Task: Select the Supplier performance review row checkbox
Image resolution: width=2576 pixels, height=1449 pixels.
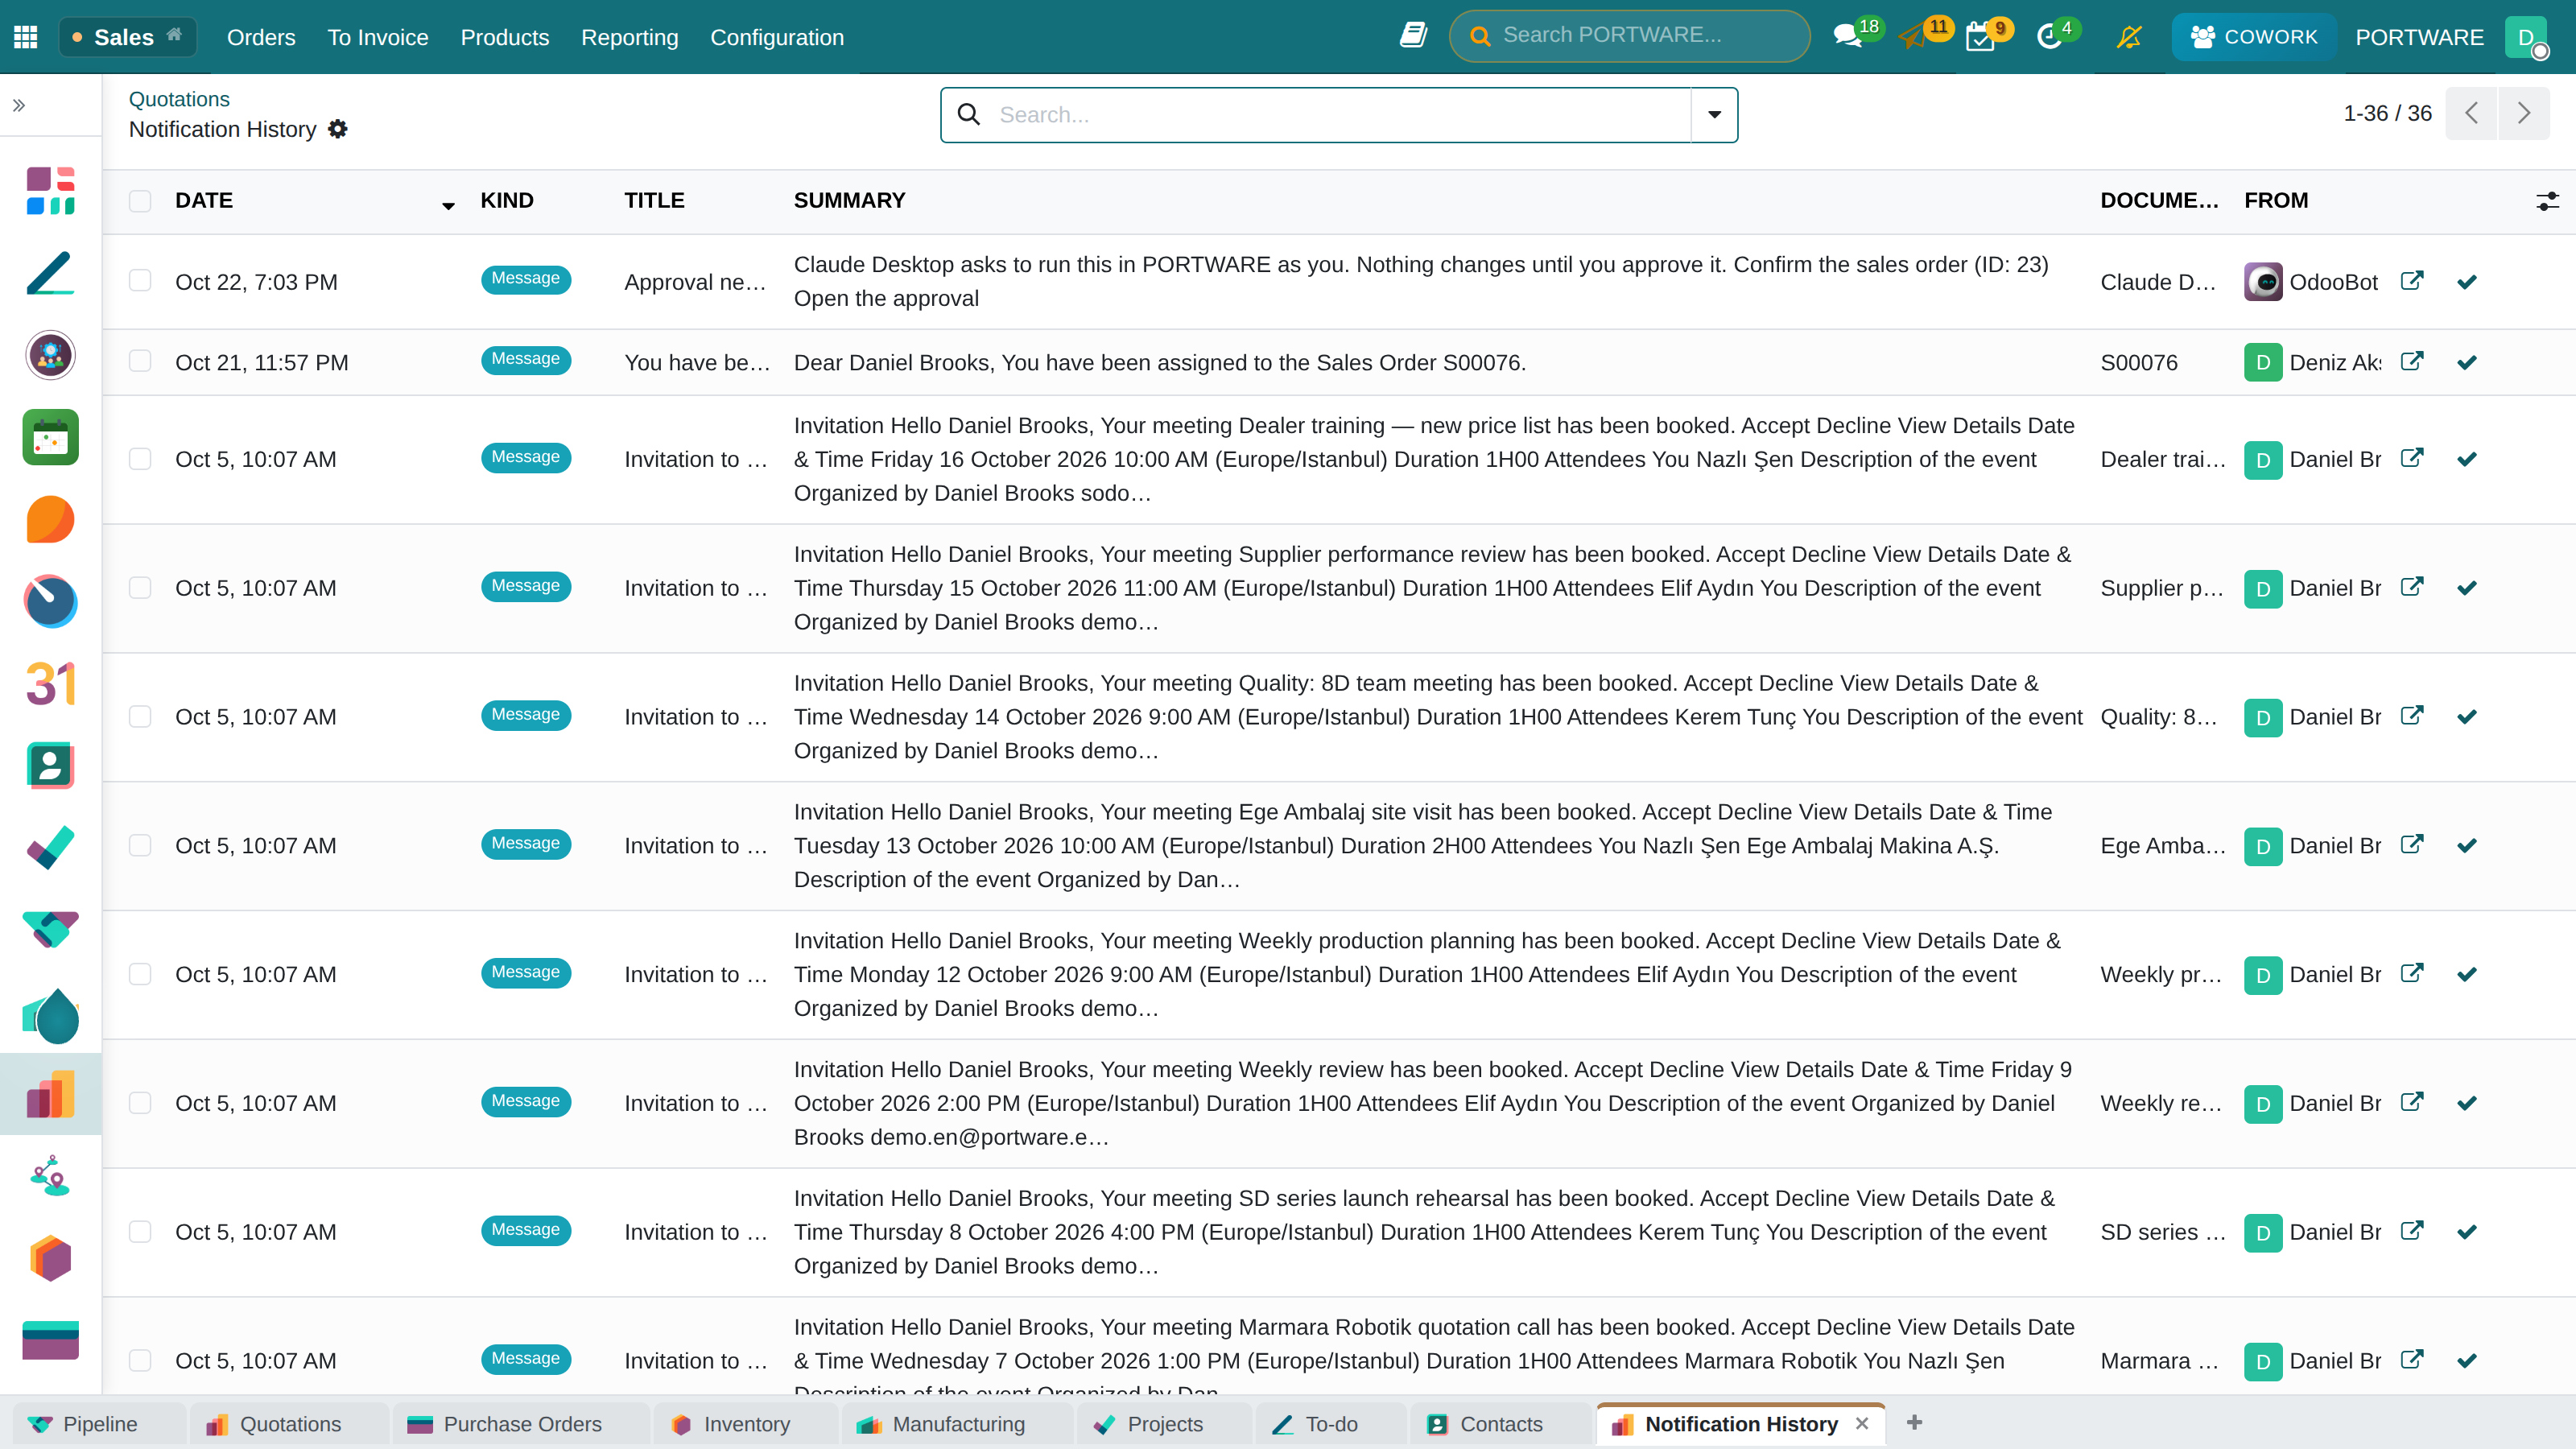Action: click(x=140, y=588)
